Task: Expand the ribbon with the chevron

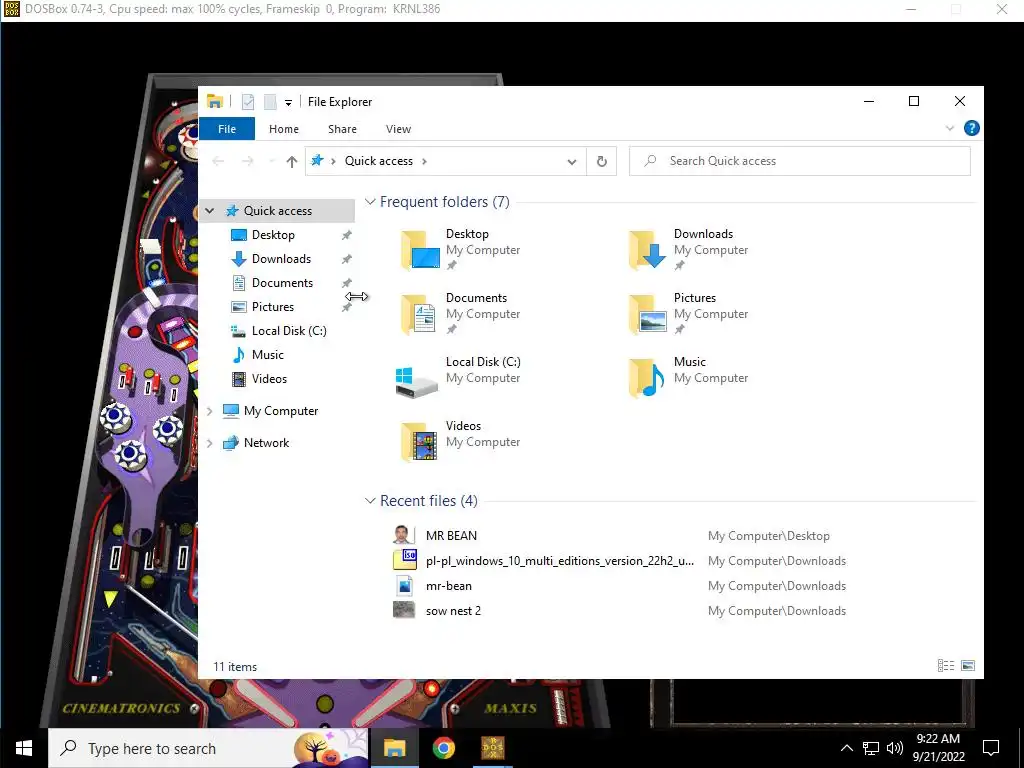Action: tap(950, 128)
